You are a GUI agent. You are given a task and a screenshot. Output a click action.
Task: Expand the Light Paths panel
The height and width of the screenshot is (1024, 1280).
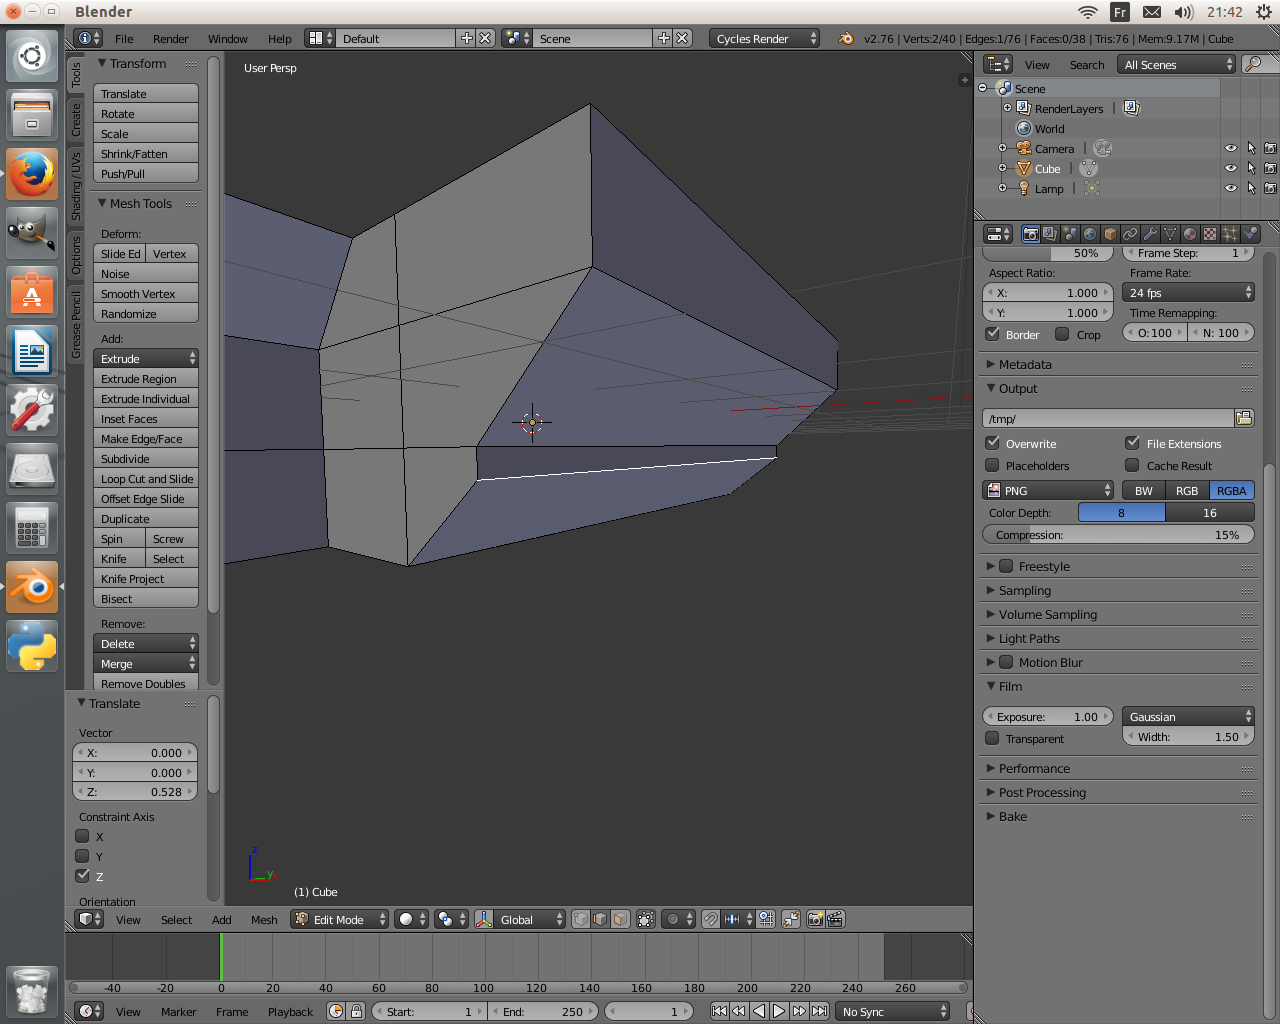coord(1029,638)
